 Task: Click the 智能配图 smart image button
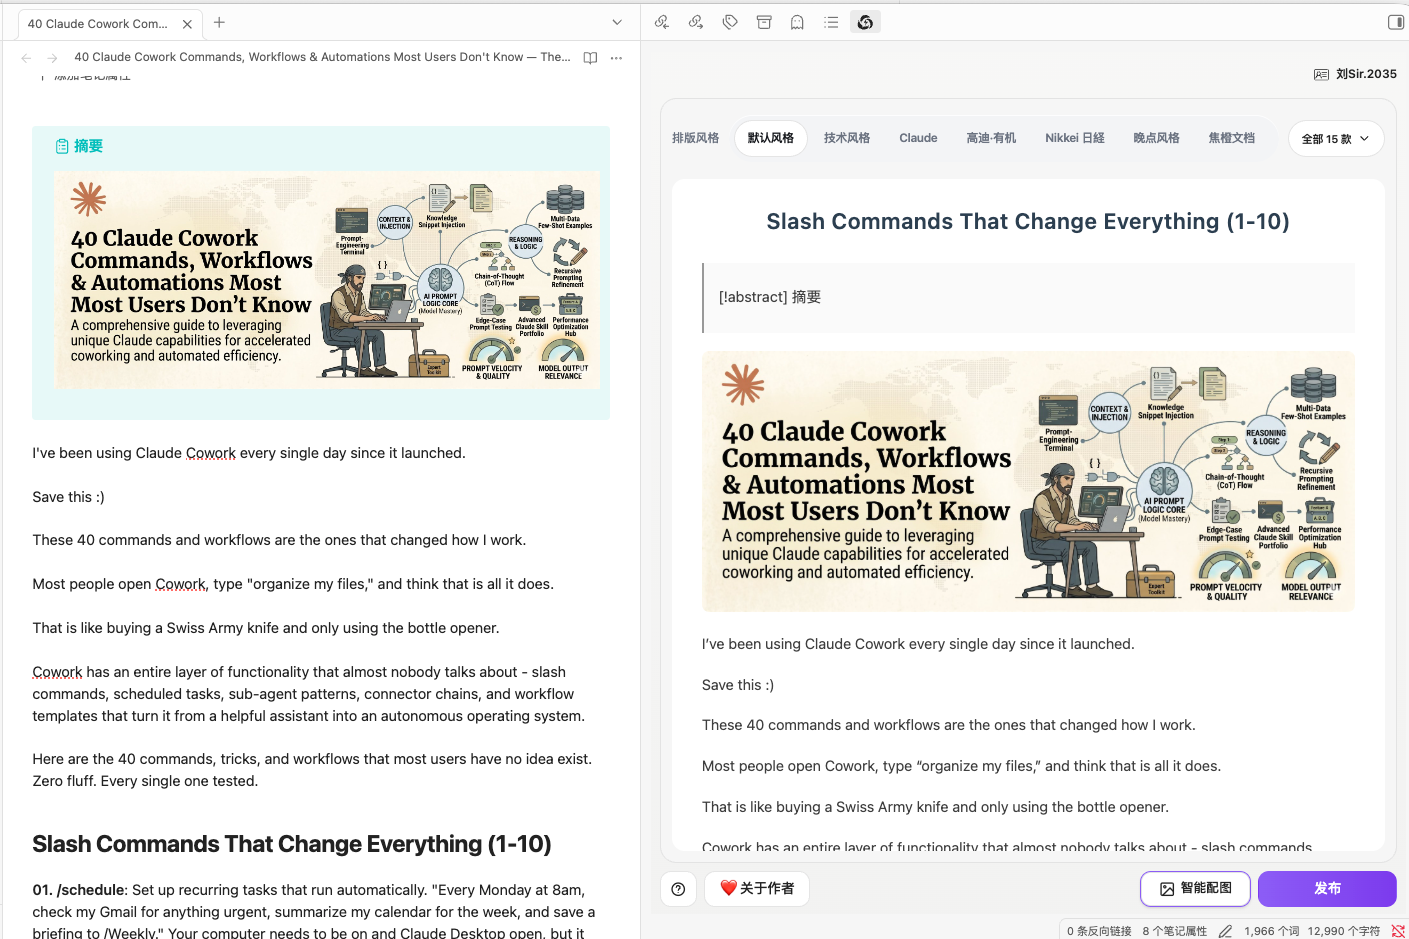click(x=1195, y=889)
